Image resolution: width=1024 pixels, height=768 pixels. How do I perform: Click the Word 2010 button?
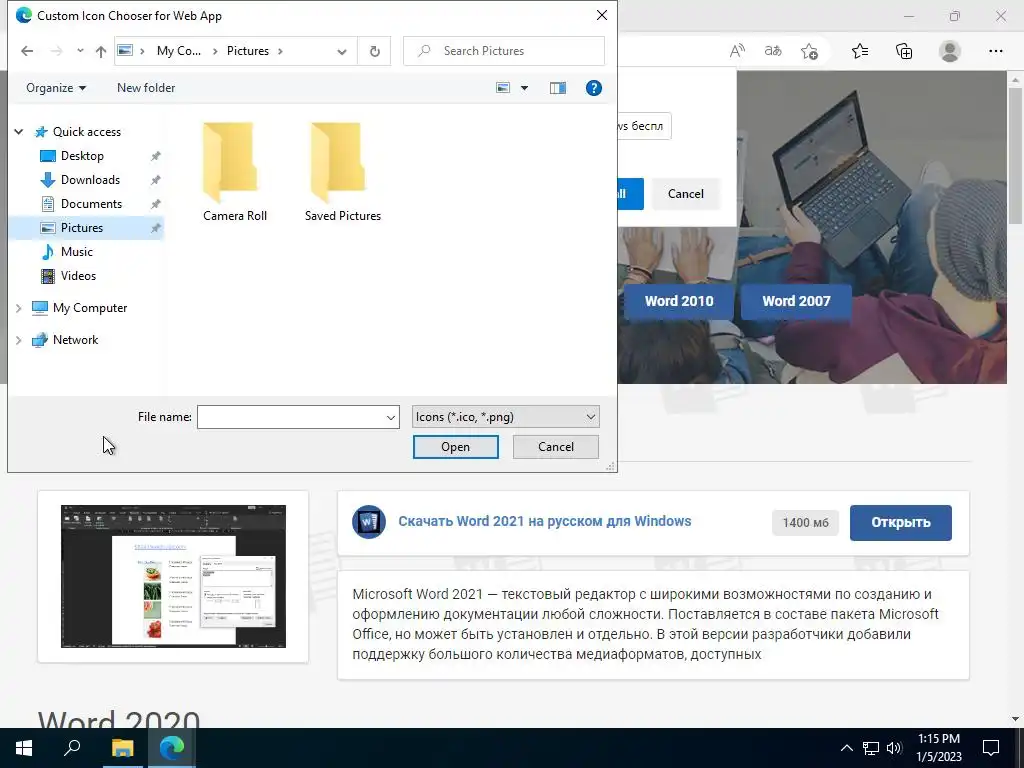point(679,301)
